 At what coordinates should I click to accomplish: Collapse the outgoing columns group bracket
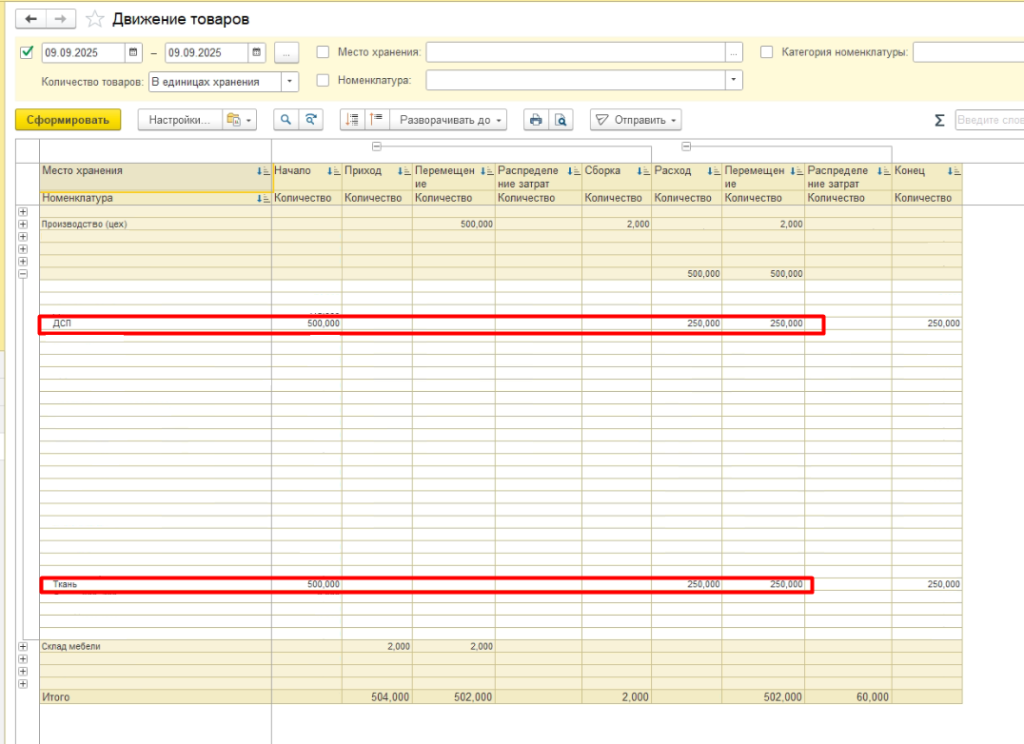[x=686, y=146]
